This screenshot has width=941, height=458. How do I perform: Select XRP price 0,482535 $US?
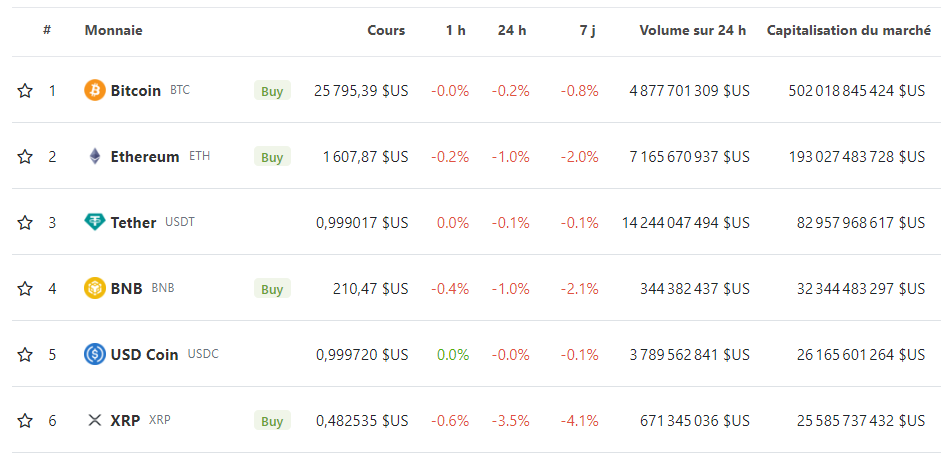(x=362, y=421)
